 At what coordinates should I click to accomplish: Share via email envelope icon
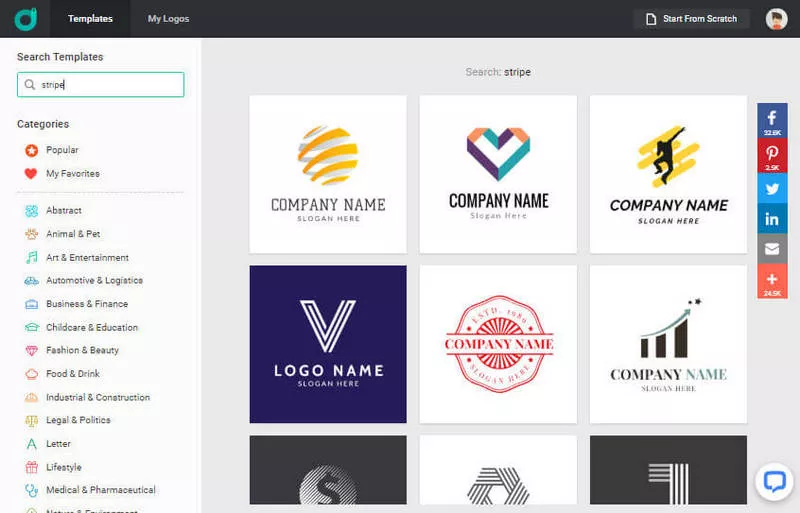pos(772,249)
